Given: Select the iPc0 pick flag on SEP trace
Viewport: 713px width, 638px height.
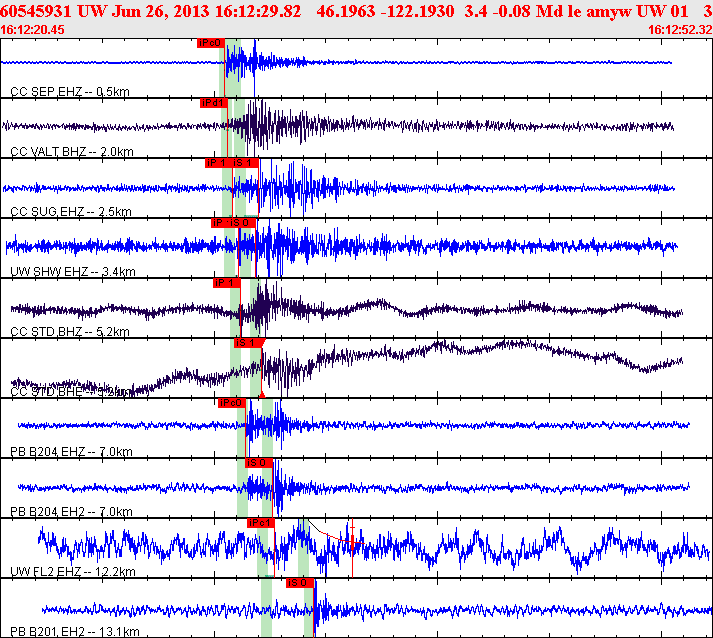Looking at the screenshot, I should pos(211,43).
